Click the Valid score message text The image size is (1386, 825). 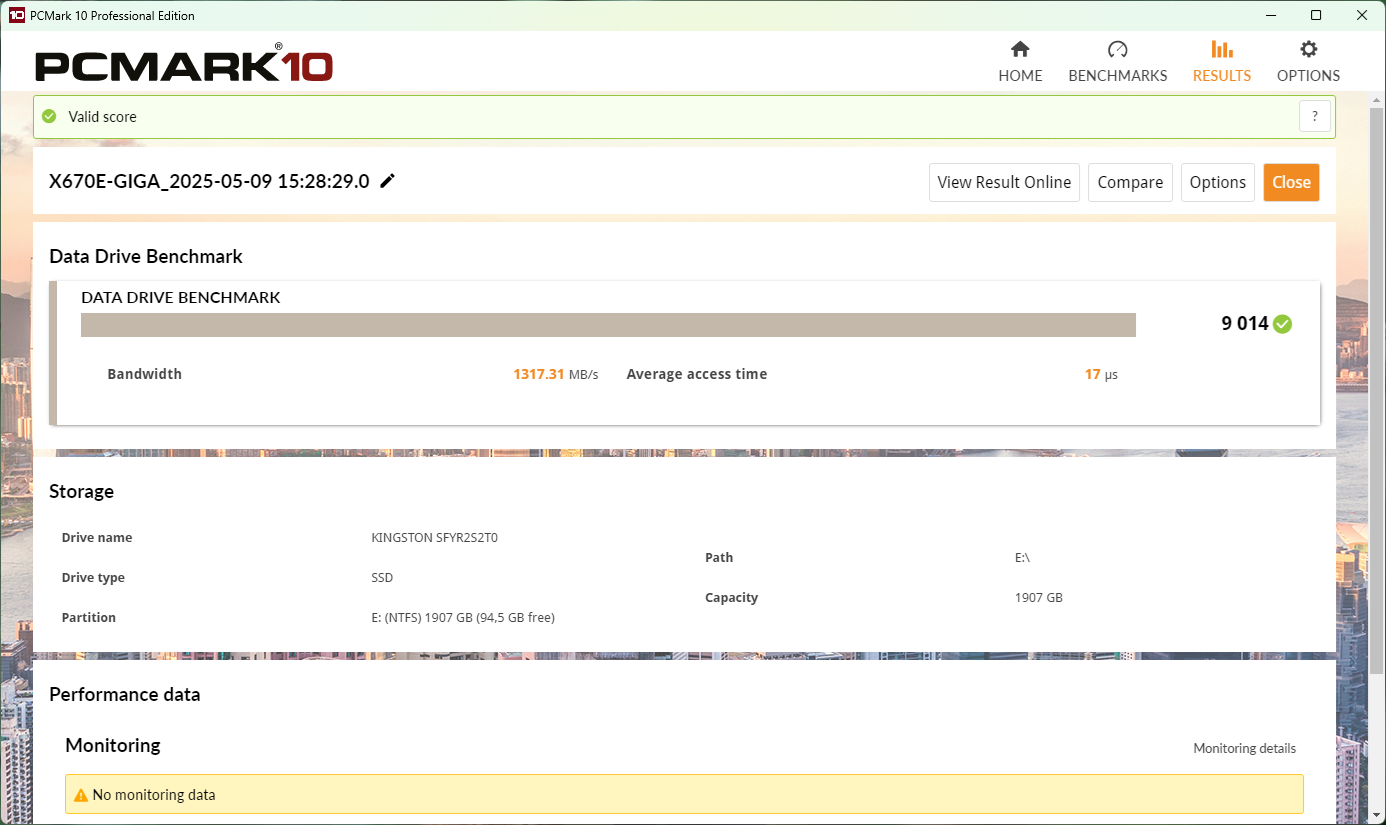[102, 116]
